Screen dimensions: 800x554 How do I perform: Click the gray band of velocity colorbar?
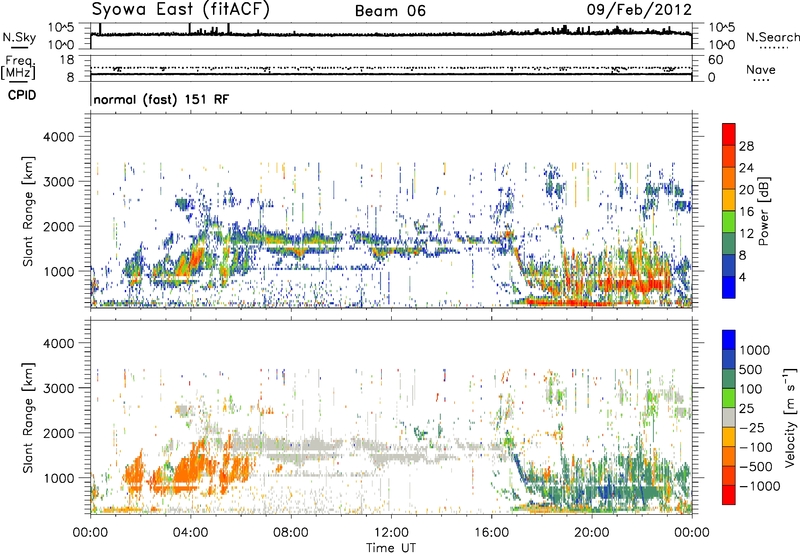(x=729, y=417)
